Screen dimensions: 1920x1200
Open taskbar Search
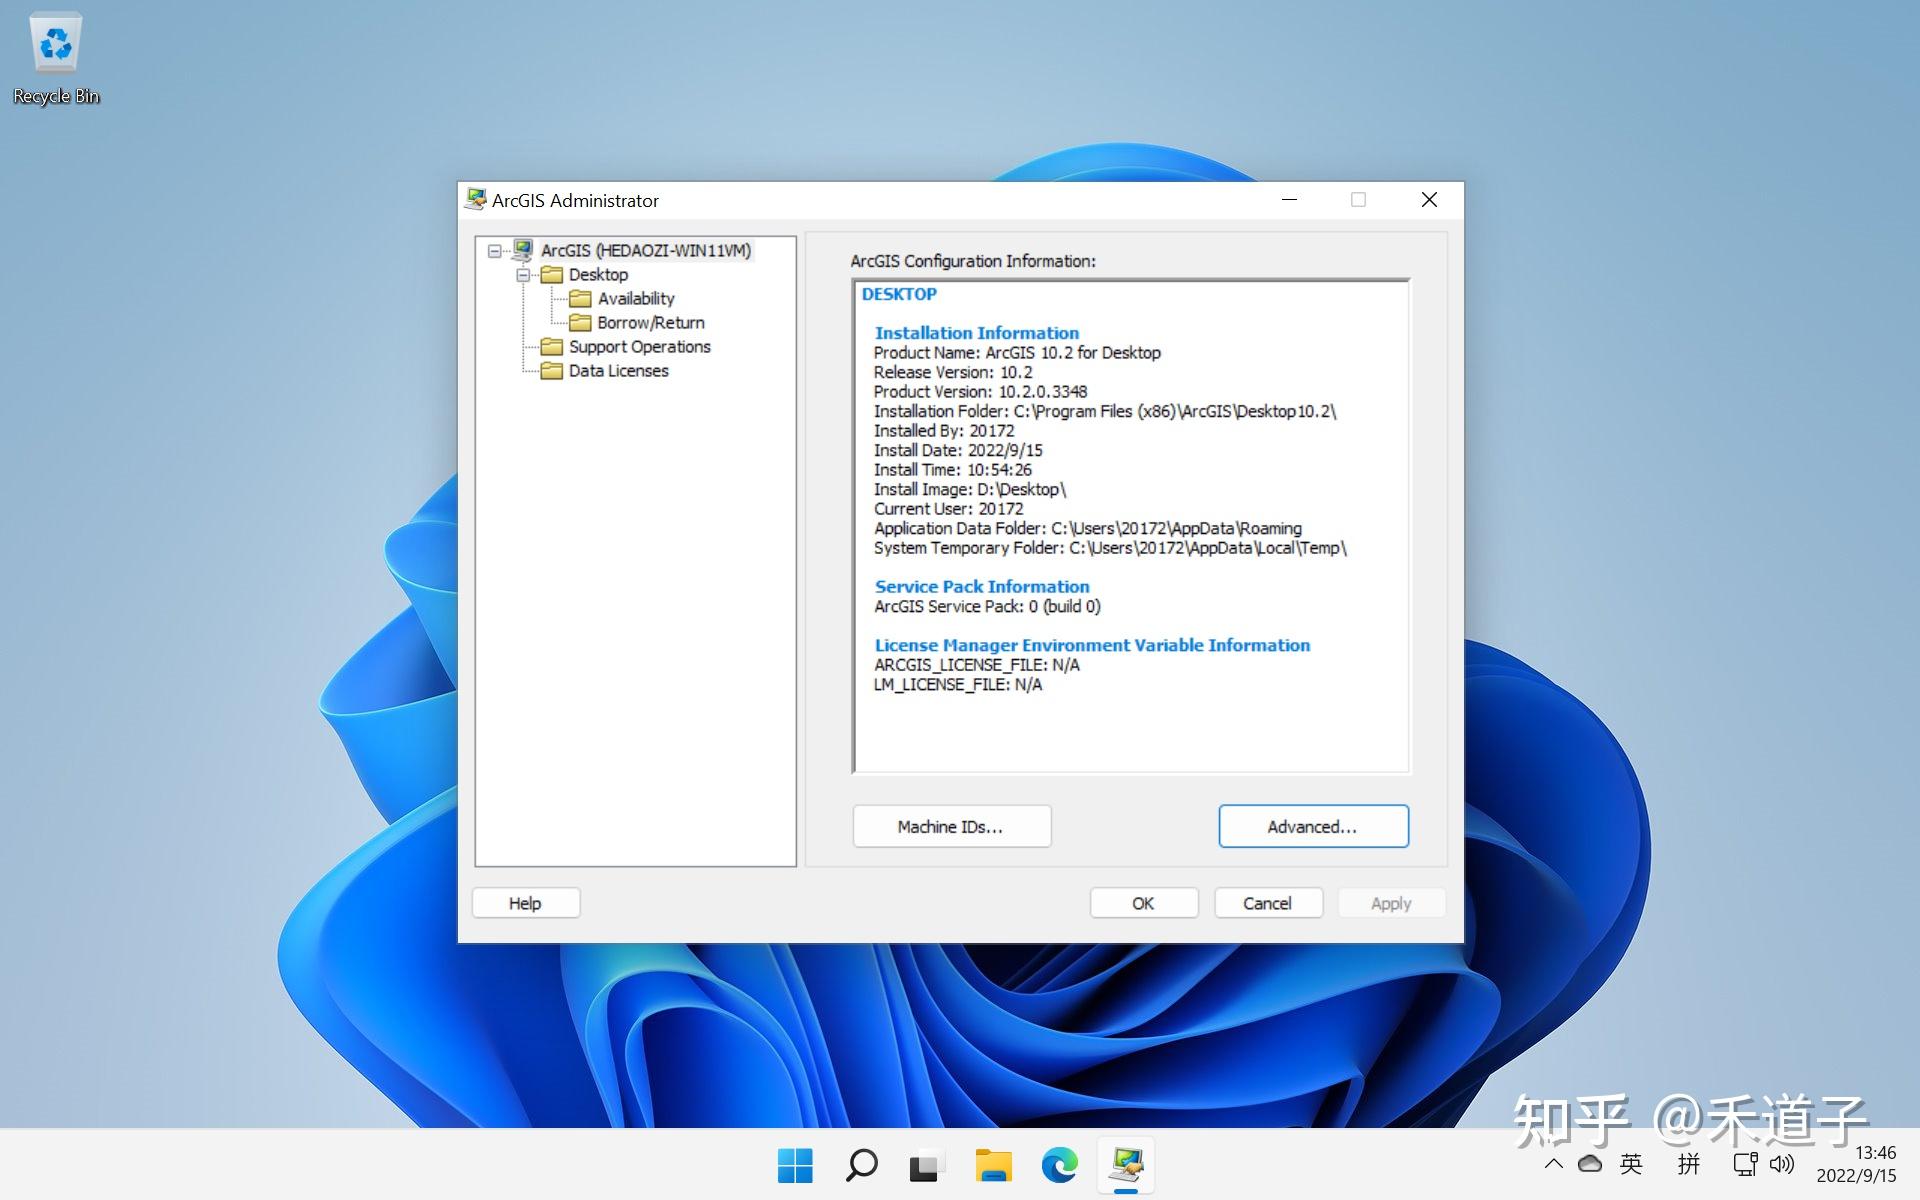(861, 1165)
